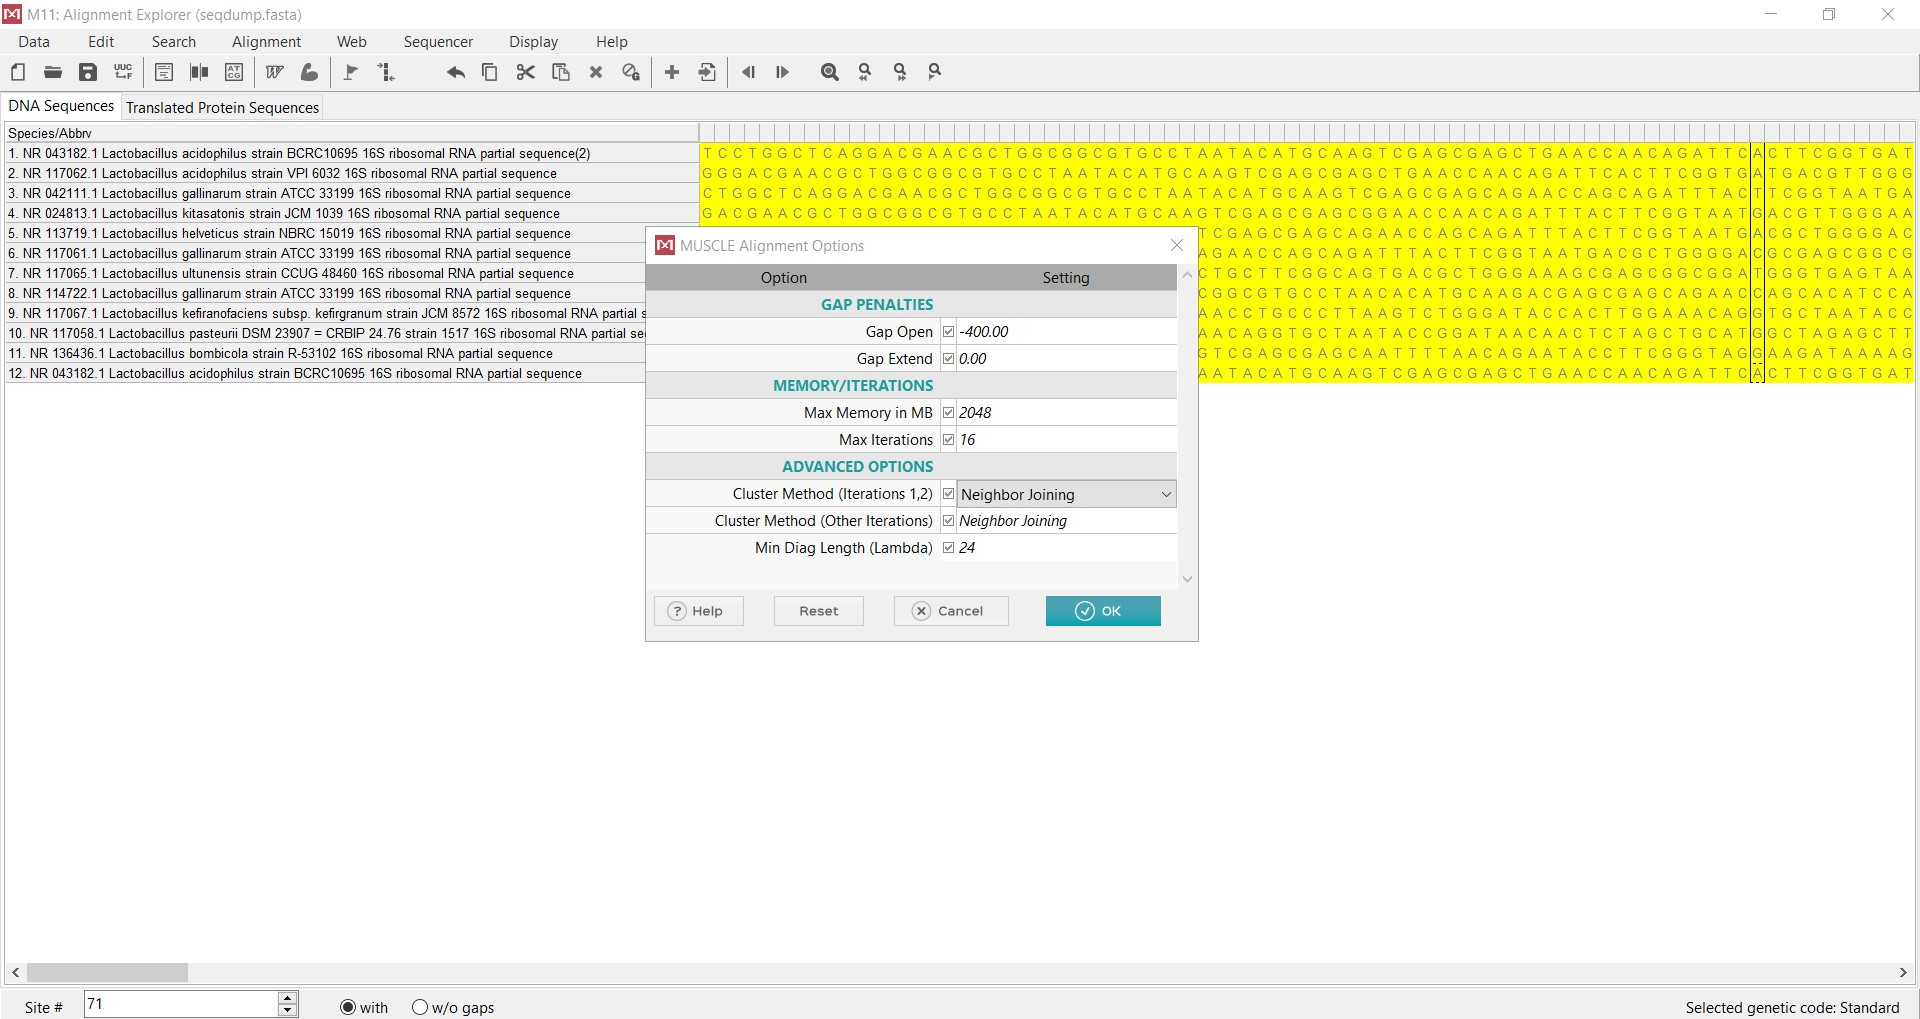The height and width of the screenshot is (1019, 1920).
Task: Toggle the Gap Extend checkbox
Action: 948,358
